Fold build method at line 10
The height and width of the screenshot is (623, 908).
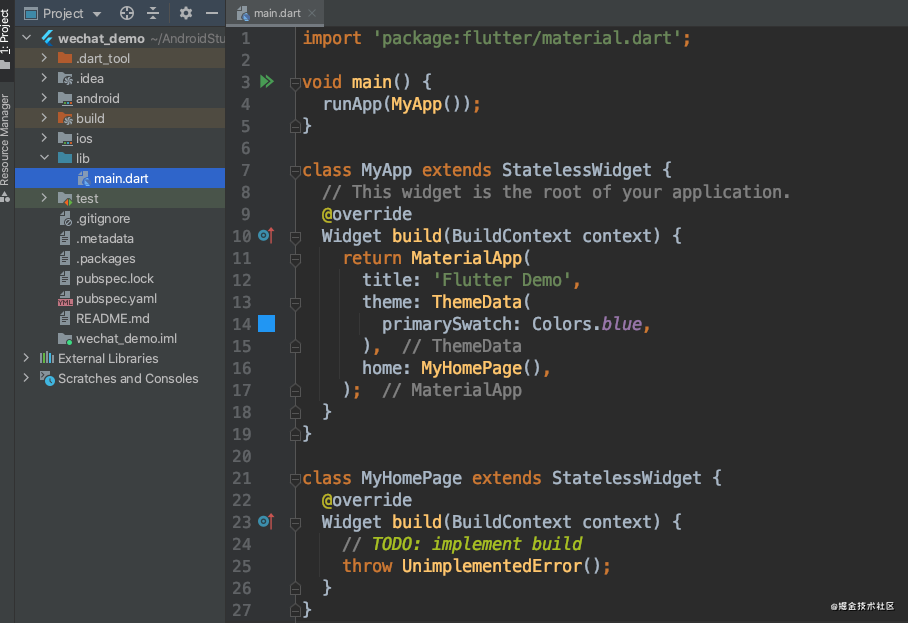tap(295, 237)
